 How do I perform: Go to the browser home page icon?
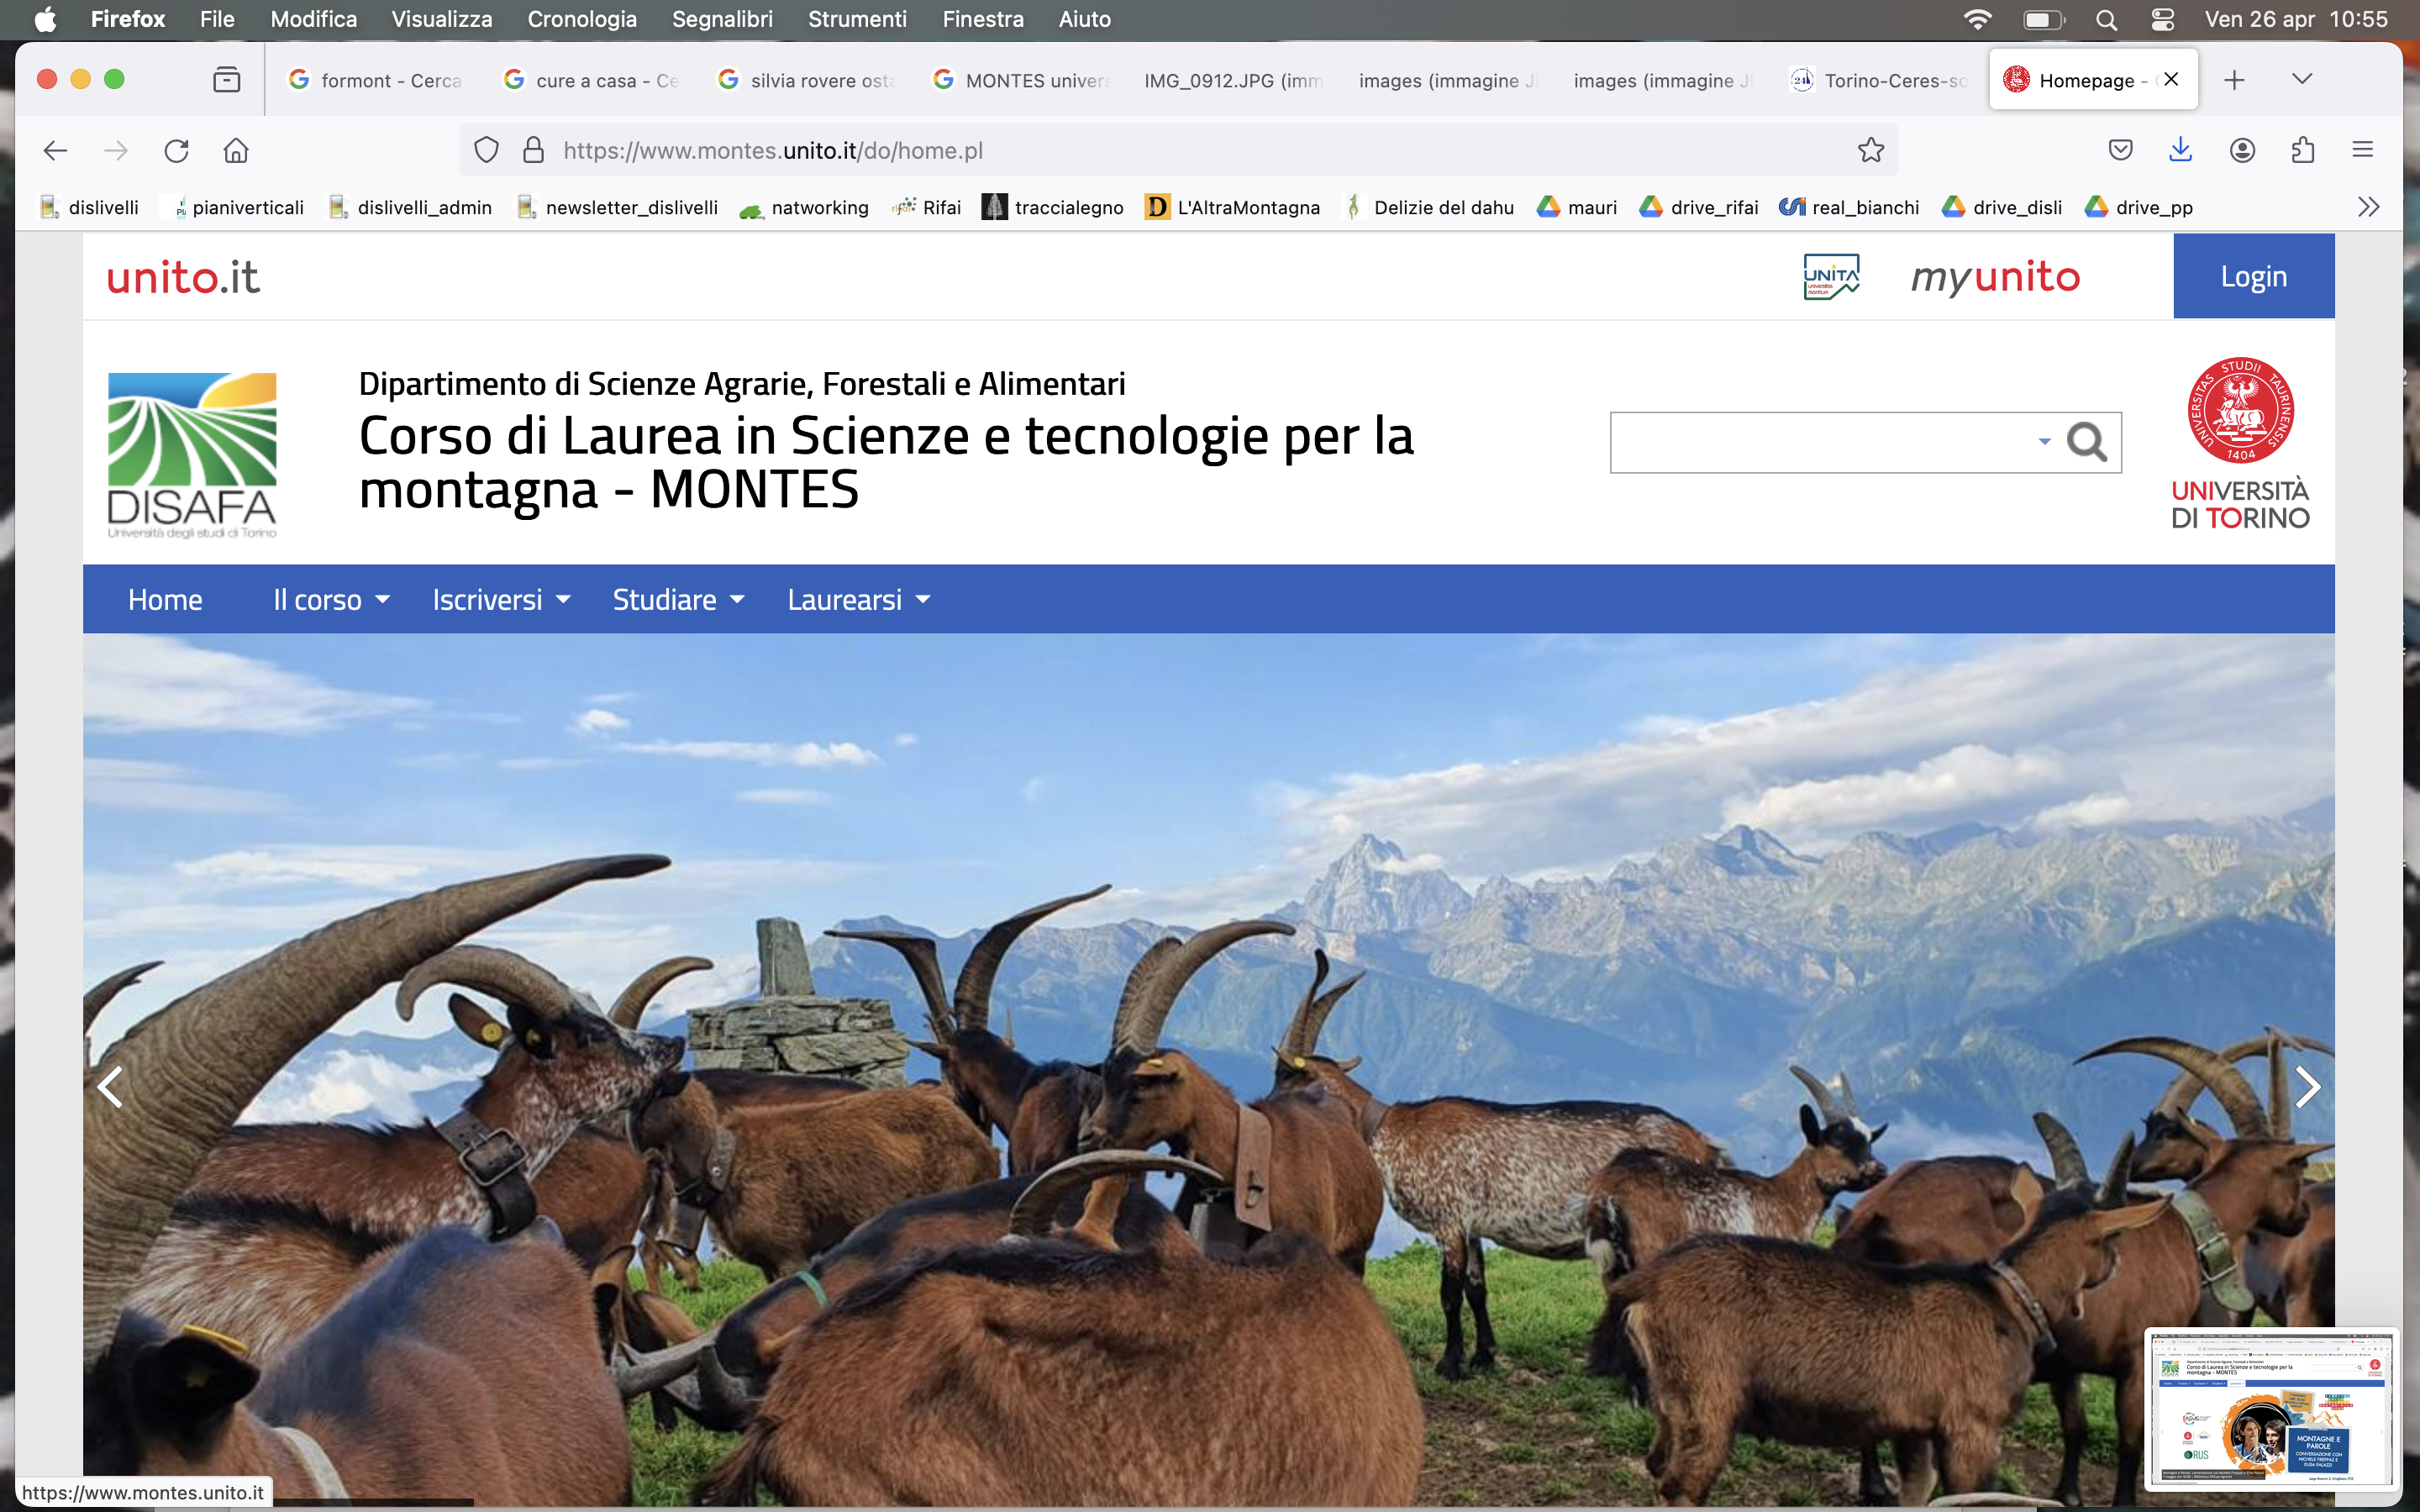[236, 150]
